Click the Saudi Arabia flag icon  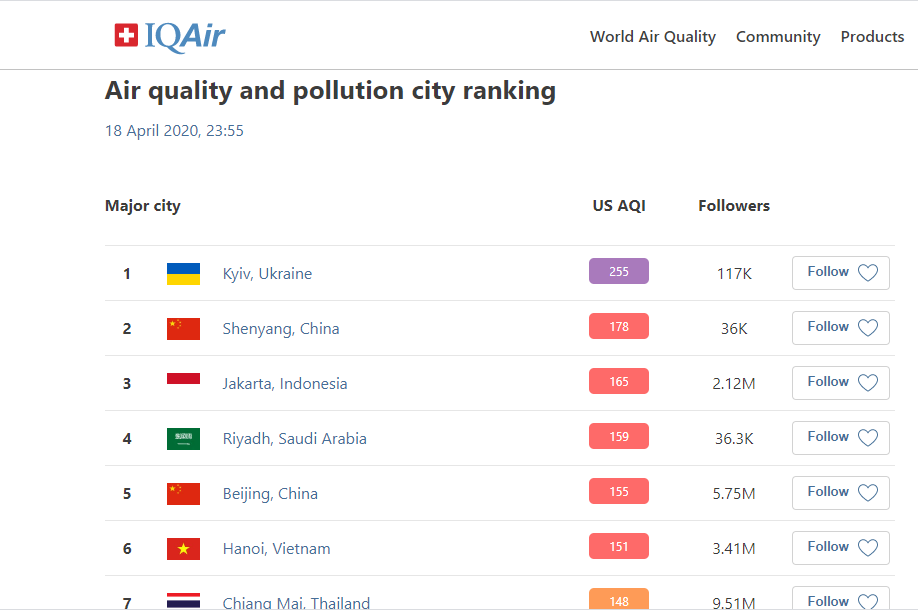point(183,439)
